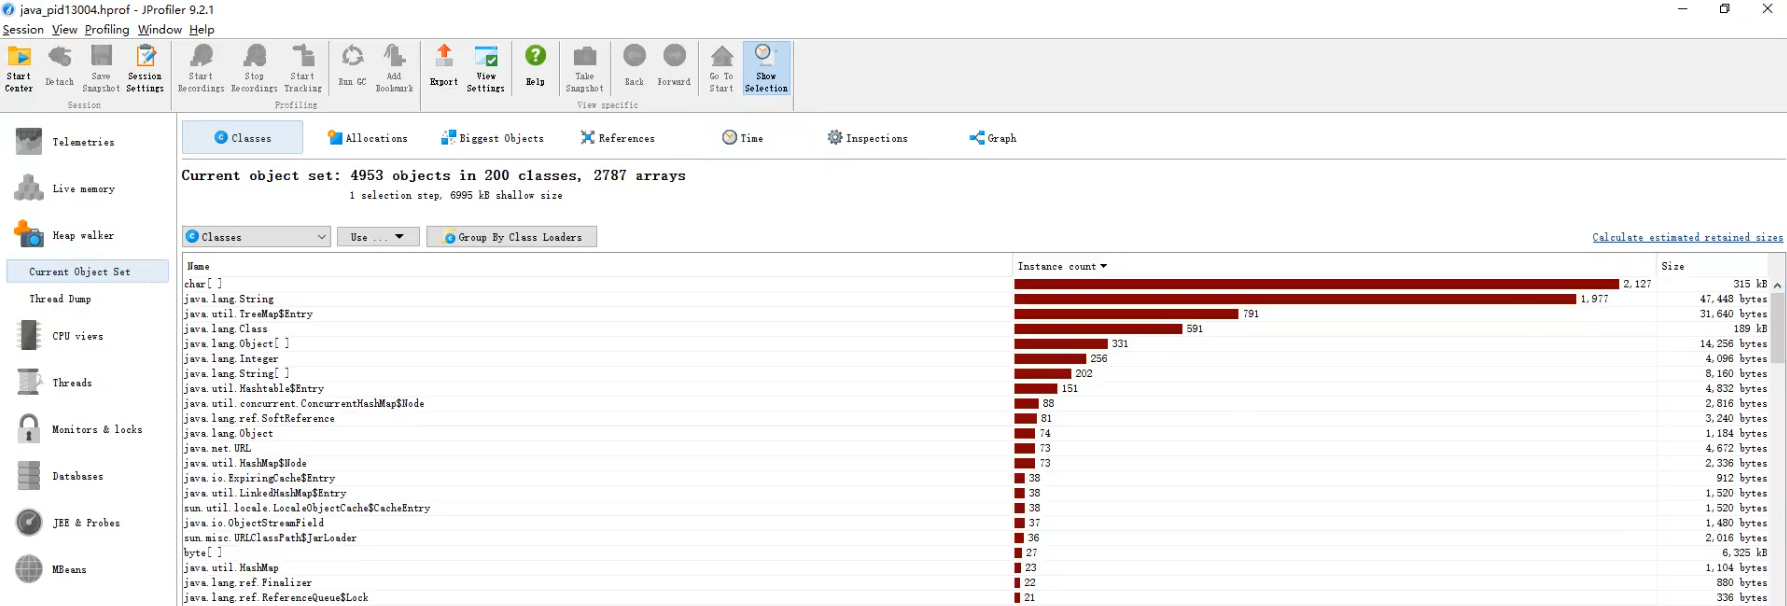1787x606 pixels.
Task: Select the char[ ] class row
Action: pos(975,284)
